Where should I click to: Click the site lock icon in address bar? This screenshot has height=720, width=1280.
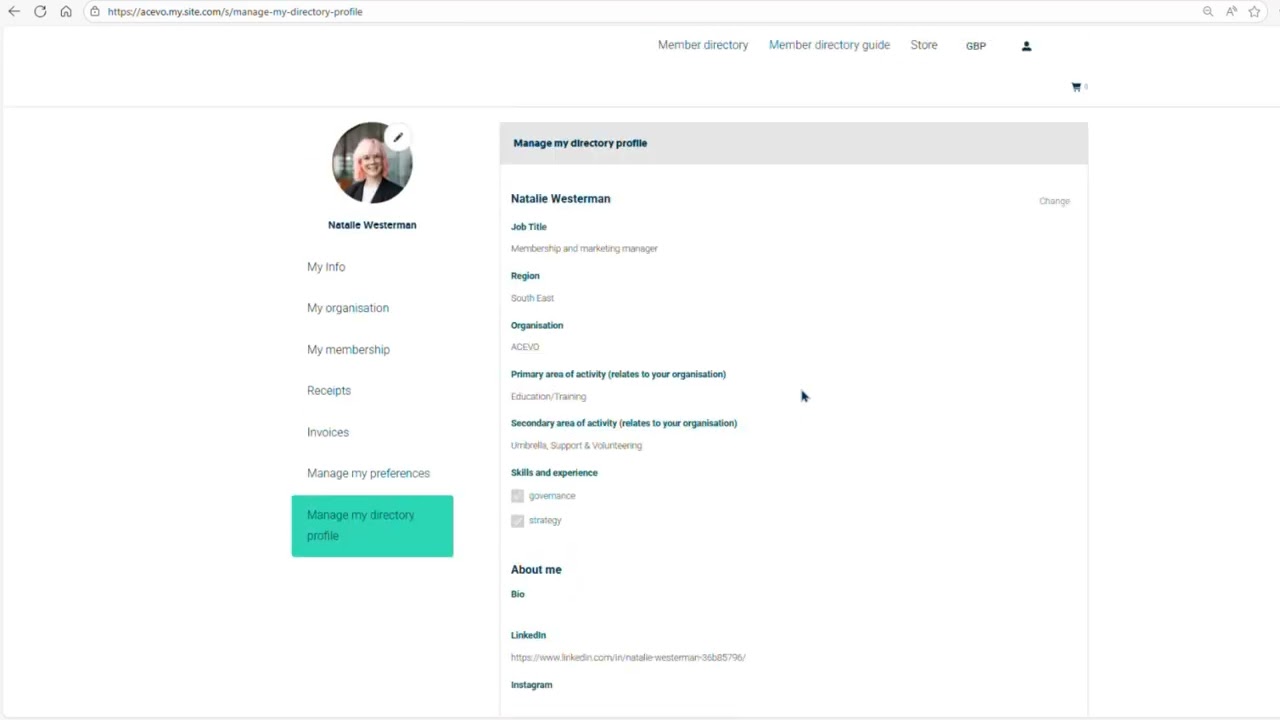[94, 11]
